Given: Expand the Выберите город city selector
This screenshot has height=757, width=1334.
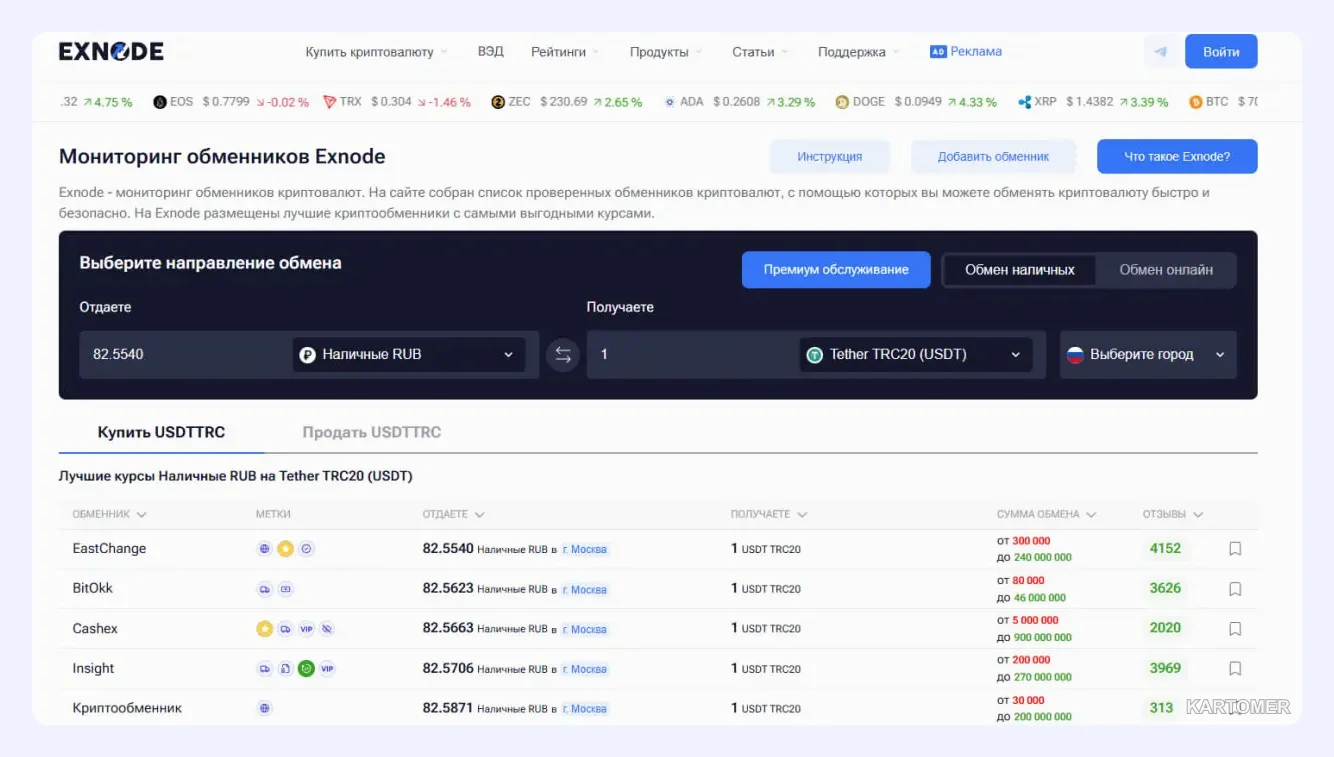Looking at the screenshot, I should [x=1148, y=355].
